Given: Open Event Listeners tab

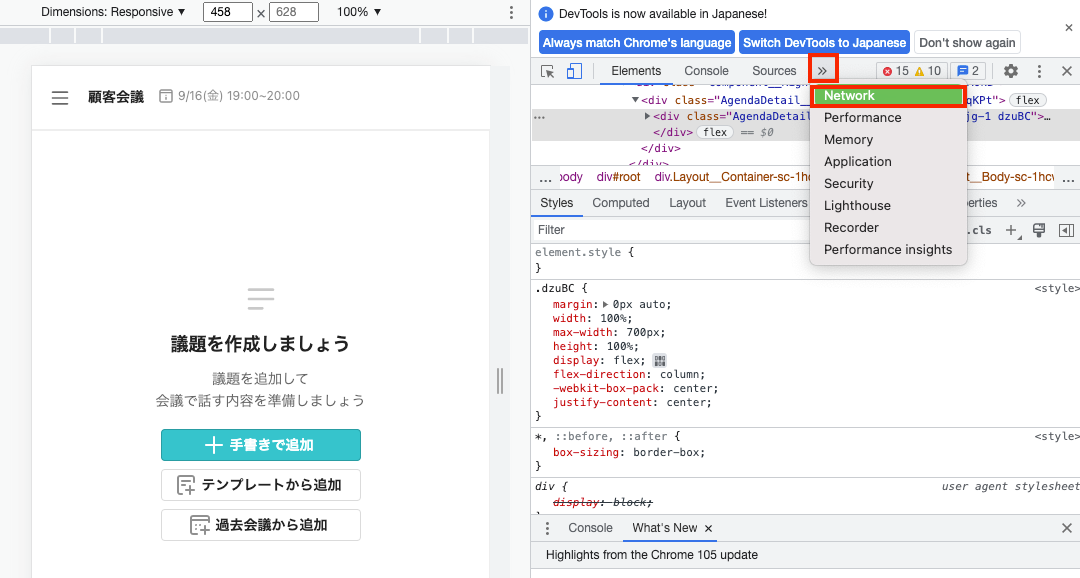Looking at the screenshot, I should (766, 203).
